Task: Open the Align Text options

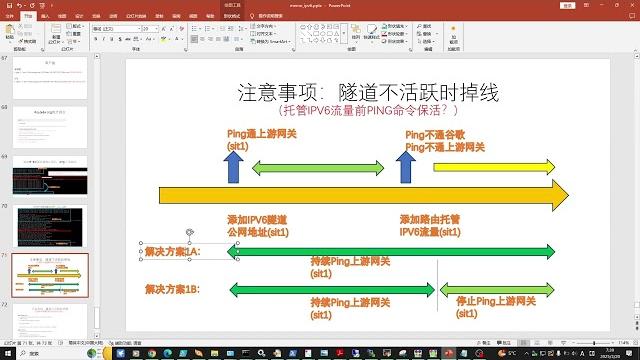Action: pyautogui.click(x=264, y=34)
